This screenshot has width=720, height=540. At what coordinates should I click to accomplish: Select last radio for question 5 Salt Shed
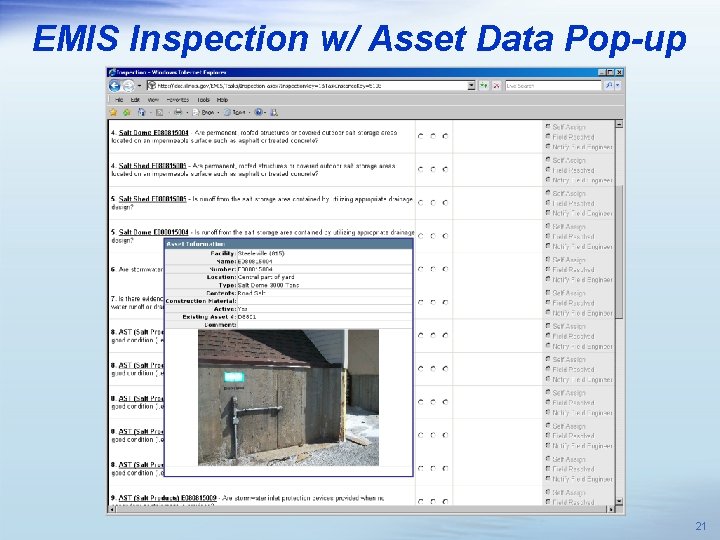pyautogui.click(x=445, y=202)
